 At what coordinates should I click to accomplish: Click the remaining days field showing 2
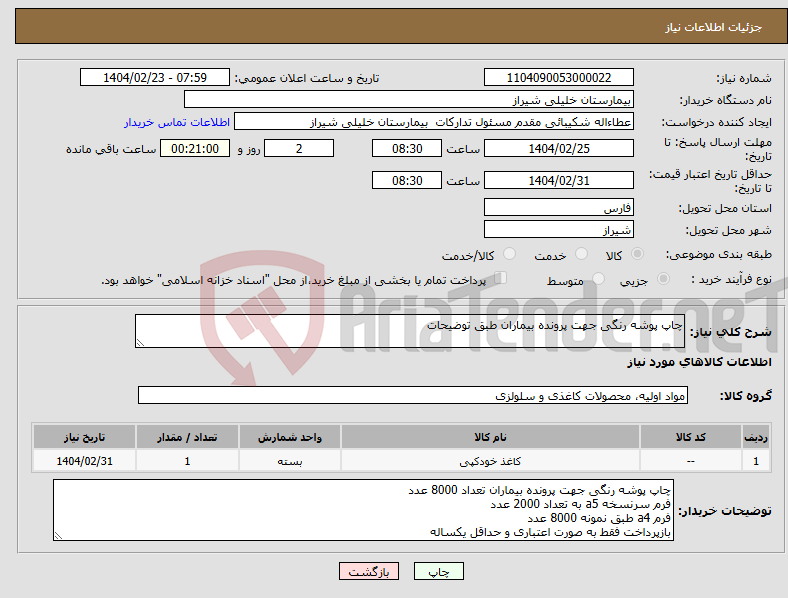coord(299,148)
